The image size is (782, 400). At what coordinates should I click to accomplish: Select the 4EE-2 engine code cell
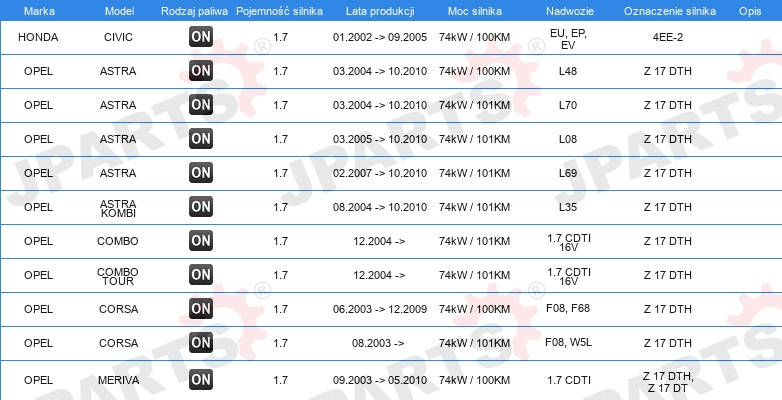tap(668, 37)
